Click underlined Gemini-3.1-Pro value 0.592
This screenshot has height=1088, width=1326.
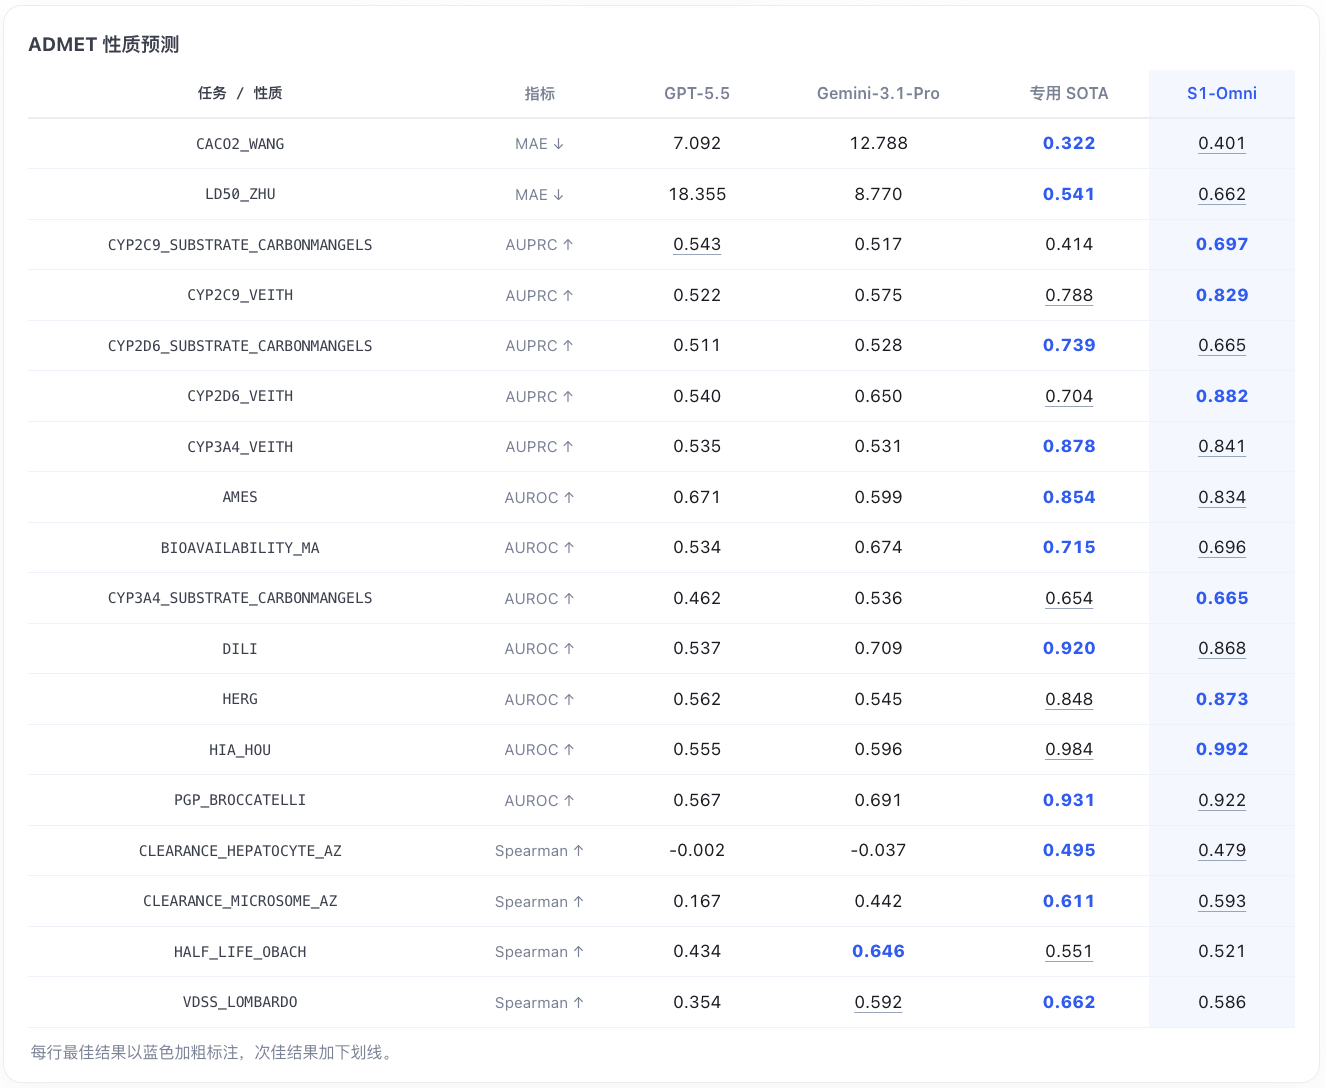878,1002
